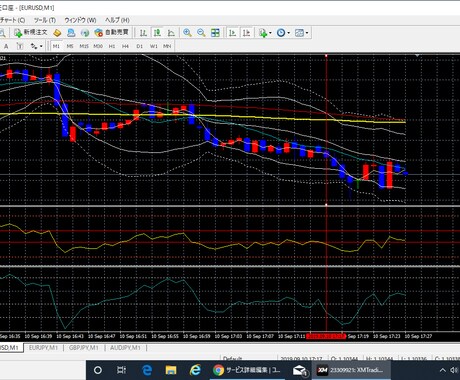Viewport: 460px width, 380px height.
Task: Switch chart to candlestick type
Action: point(157,33)
